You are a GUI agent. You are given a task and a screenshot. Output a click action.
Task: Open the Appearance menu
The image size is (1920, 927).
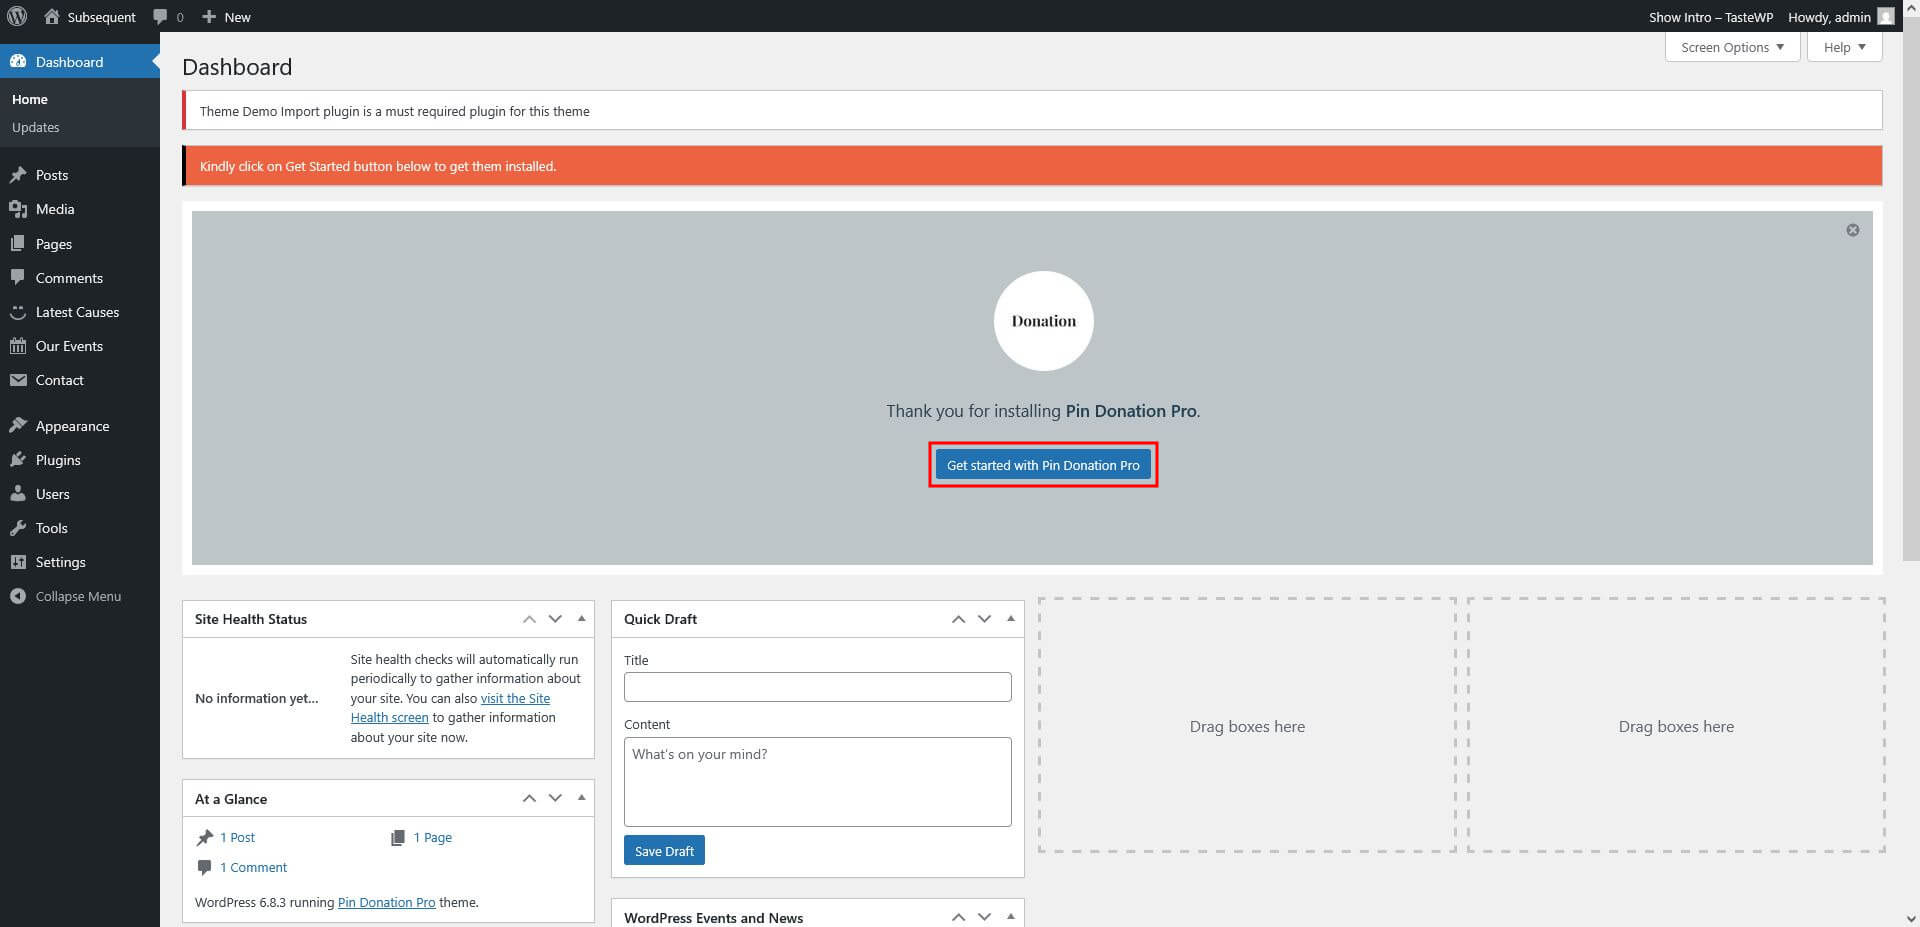coord(72,426)
